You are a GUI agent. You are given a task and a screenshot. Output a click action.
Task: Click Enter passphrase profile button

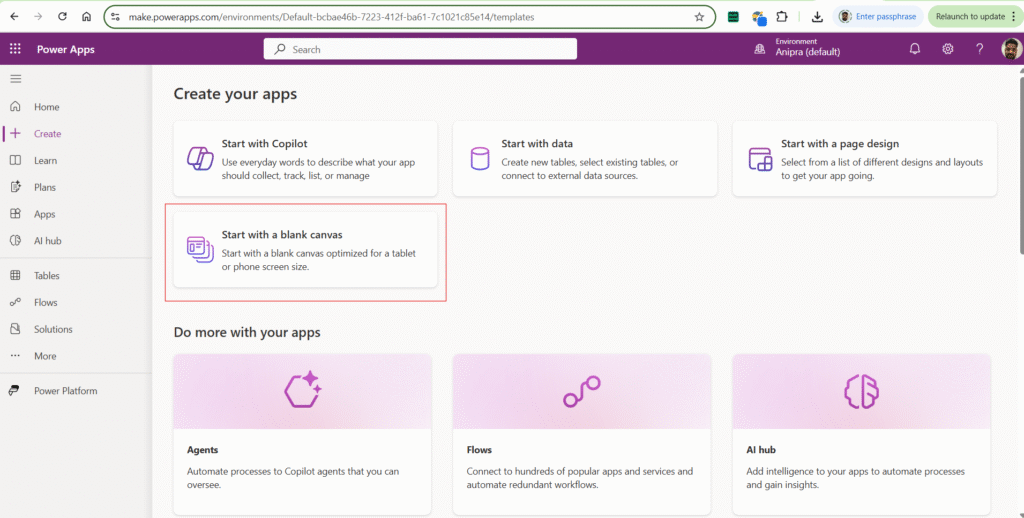coord(878,17)
